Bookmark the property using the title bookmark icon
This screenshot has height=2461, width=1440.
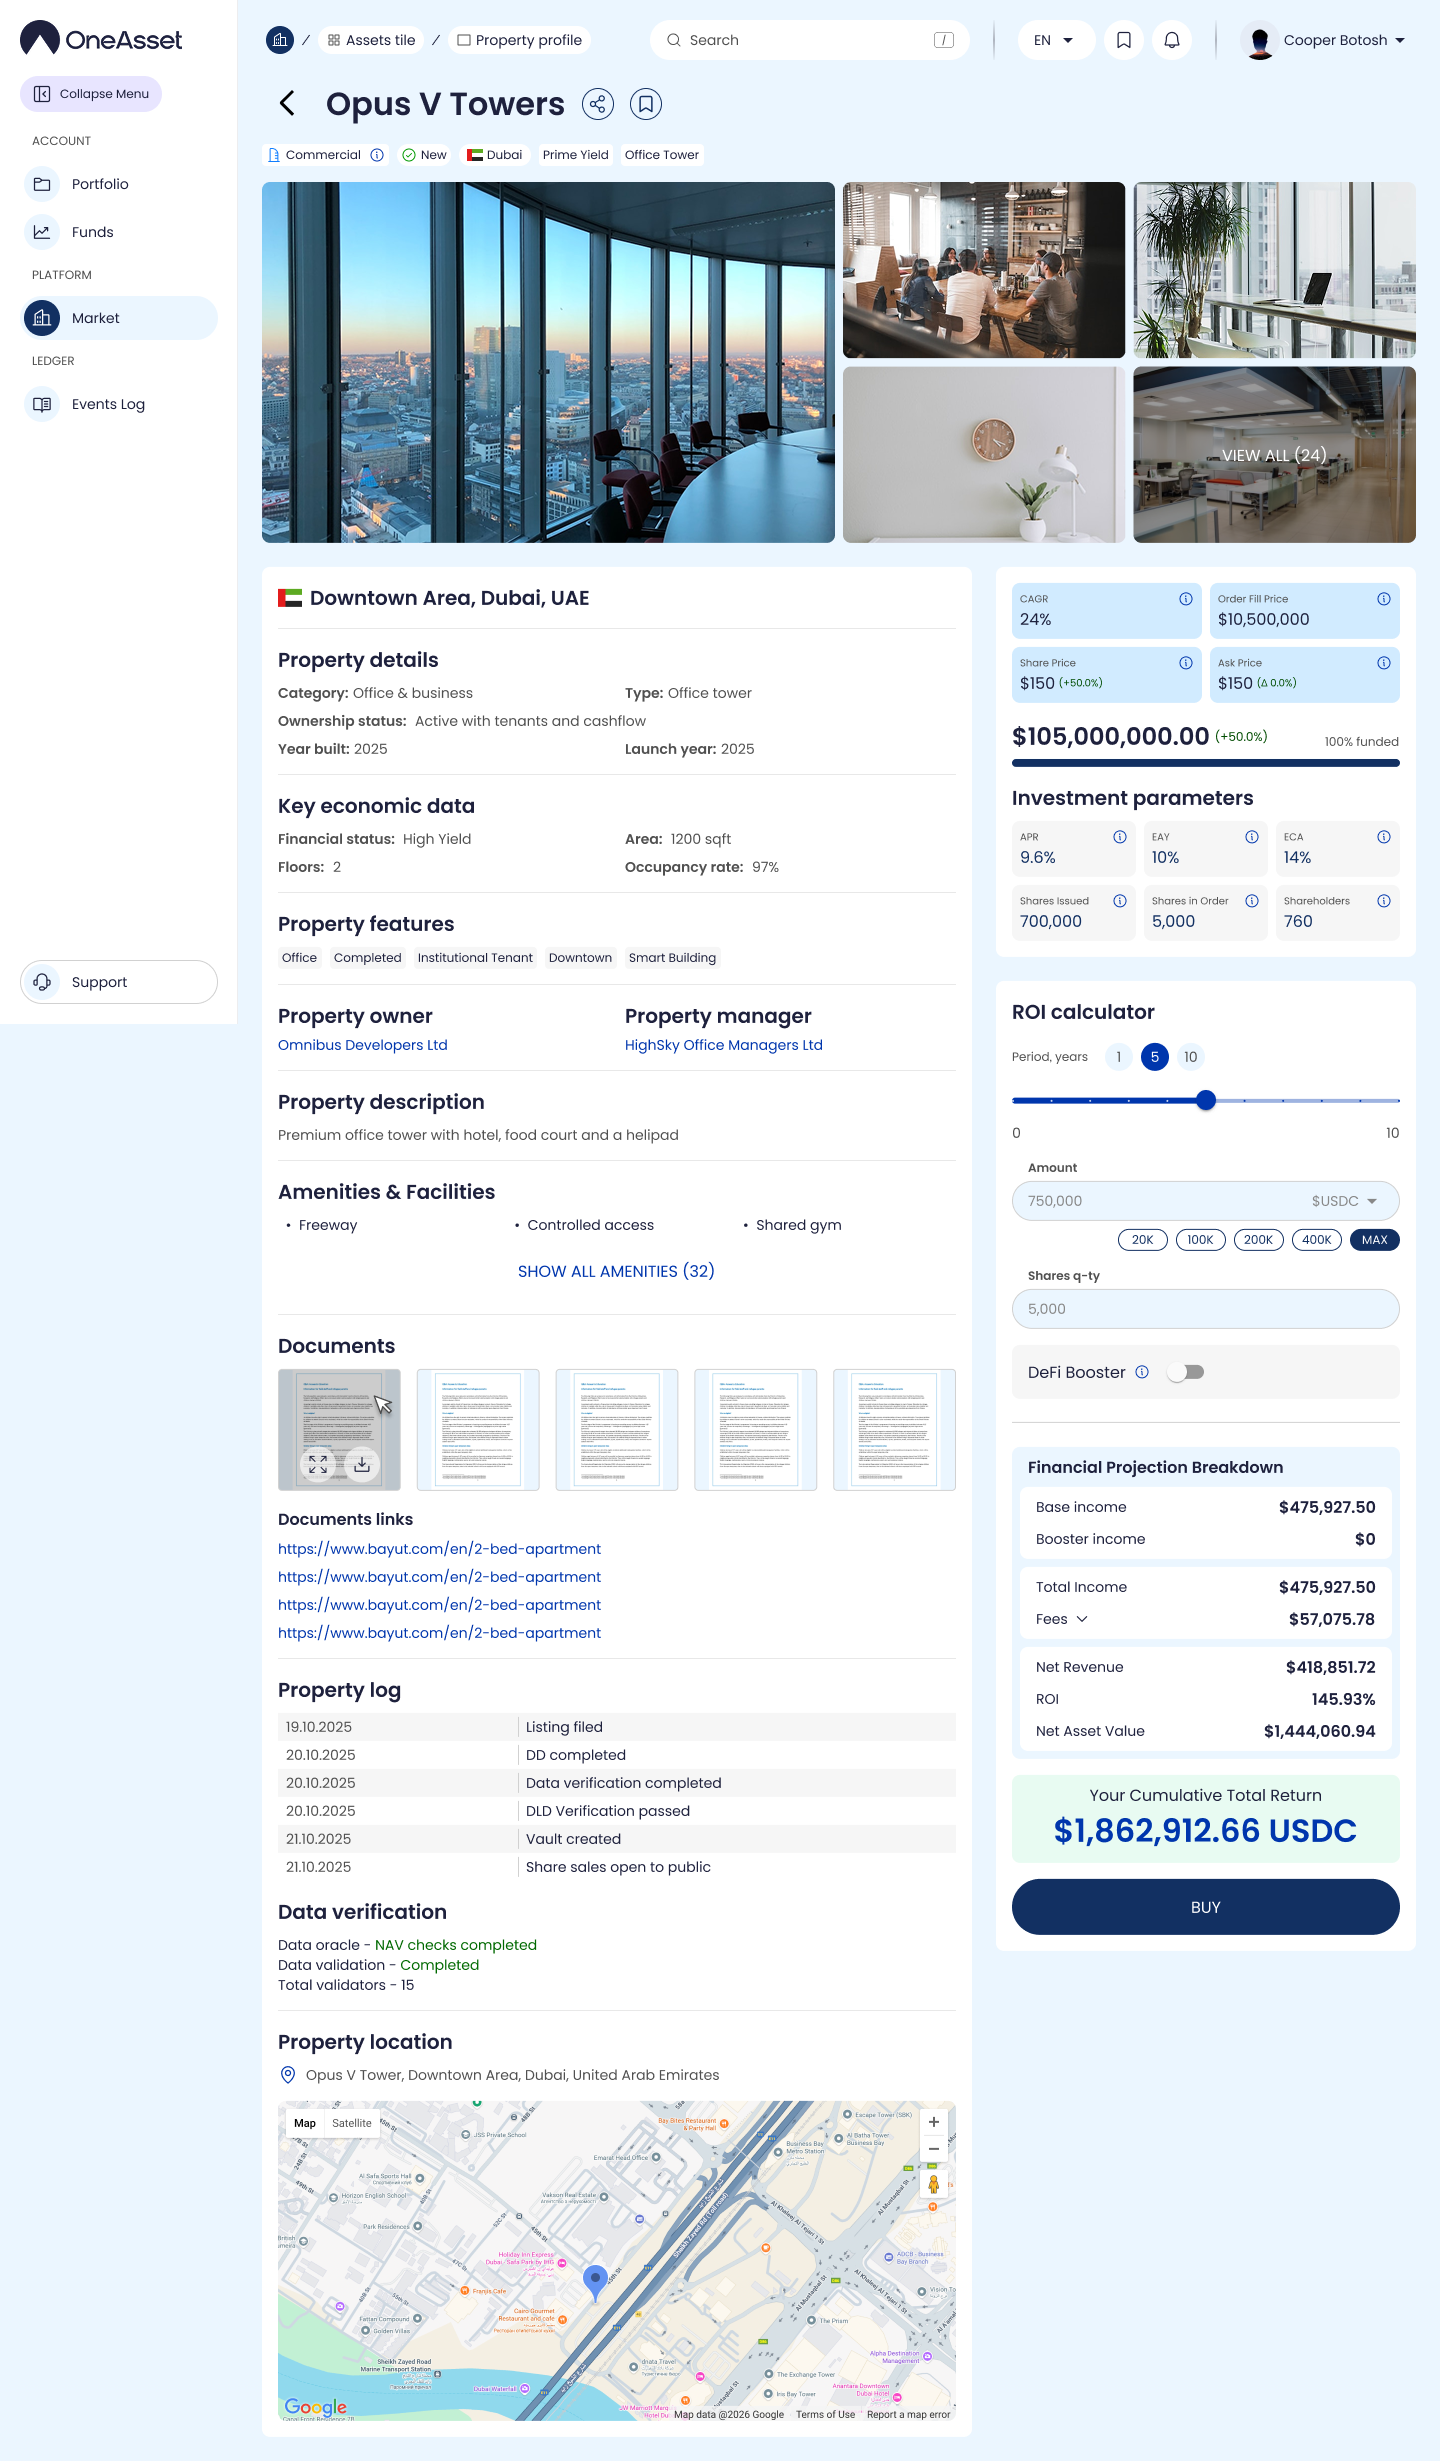[x=646, y=104]
